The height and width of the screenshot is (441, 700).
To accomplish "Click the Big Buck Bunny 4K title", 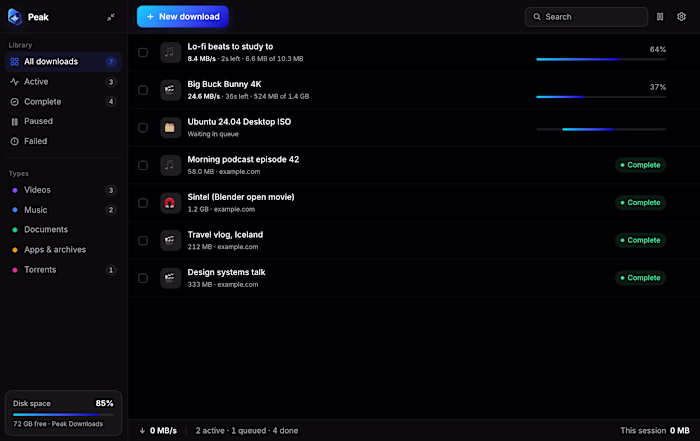I will 224,84.
